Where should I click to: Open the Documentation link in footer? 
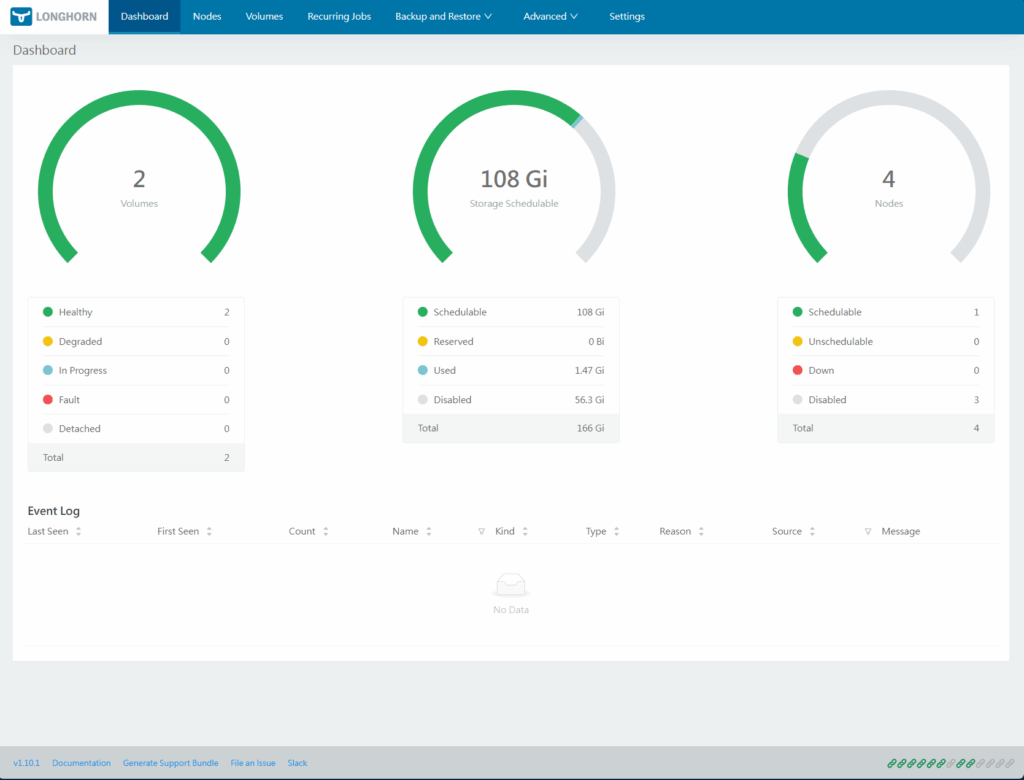[81, 763]
